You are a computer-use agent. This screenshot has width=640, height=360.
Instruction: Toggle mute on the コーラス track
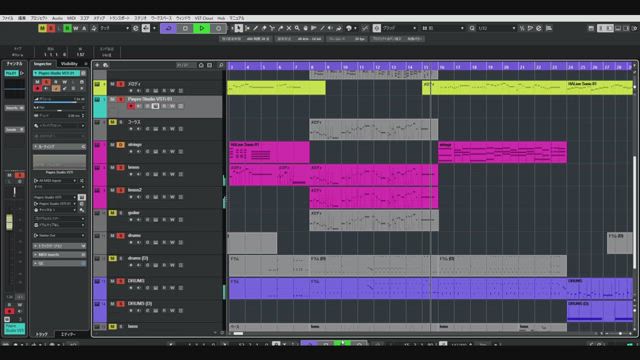[112, 122]
